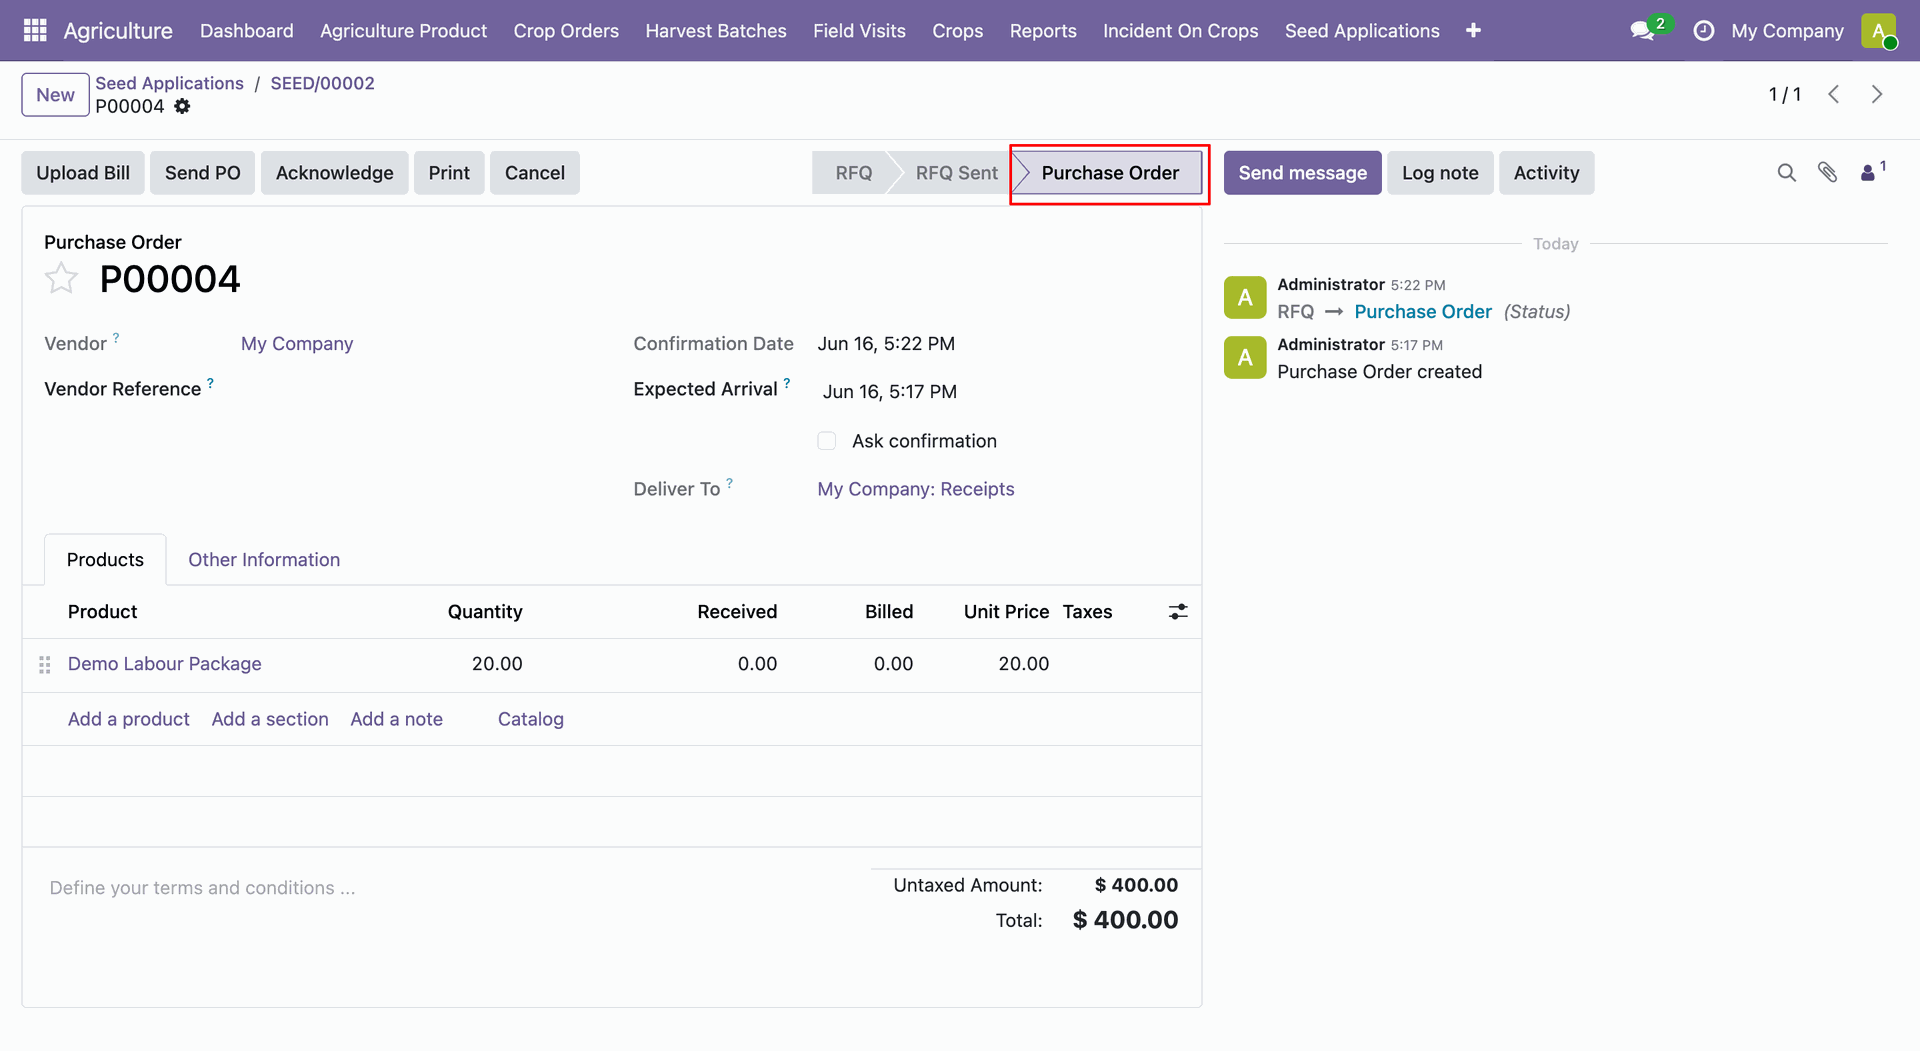Open the apps grid menu icon
The image size is (1920, 1051).
coord(35,31)
